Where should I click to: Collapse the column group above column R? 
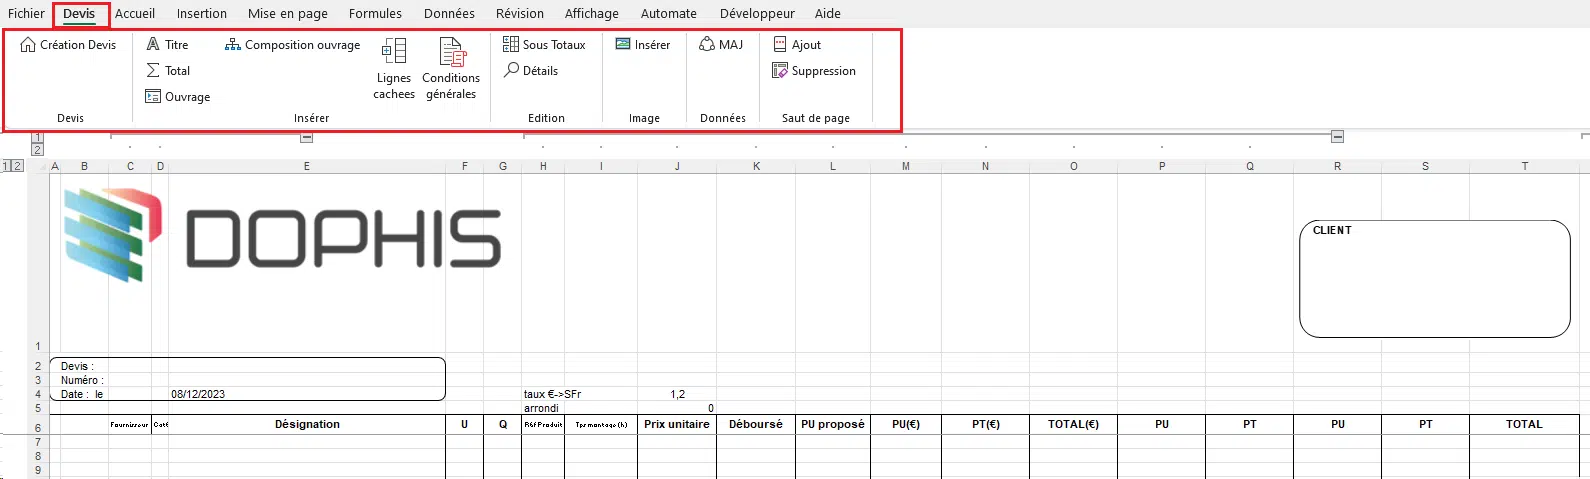click(1337, 137)
